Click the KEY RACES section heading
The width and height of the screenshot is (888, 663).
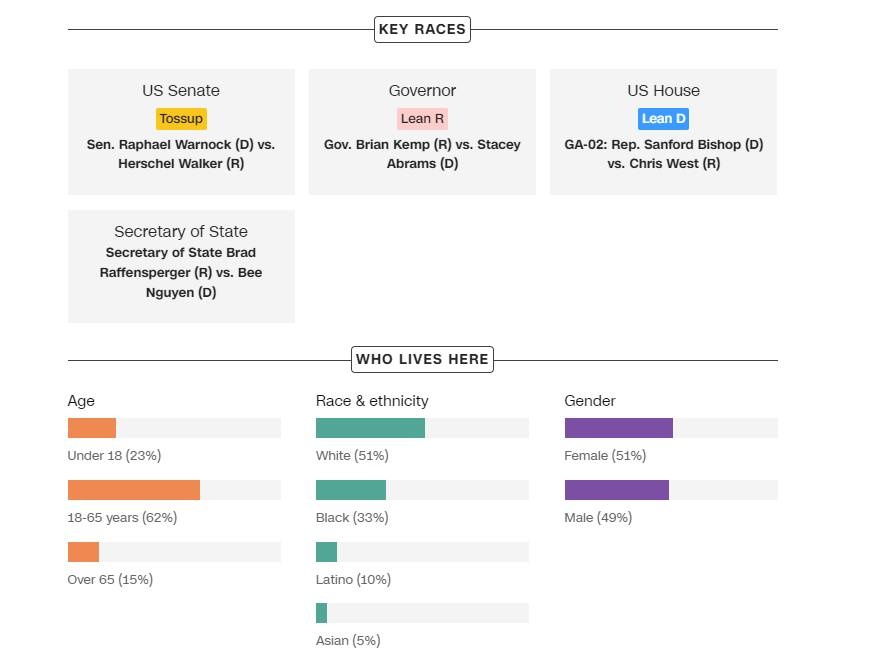coord(422,29)
